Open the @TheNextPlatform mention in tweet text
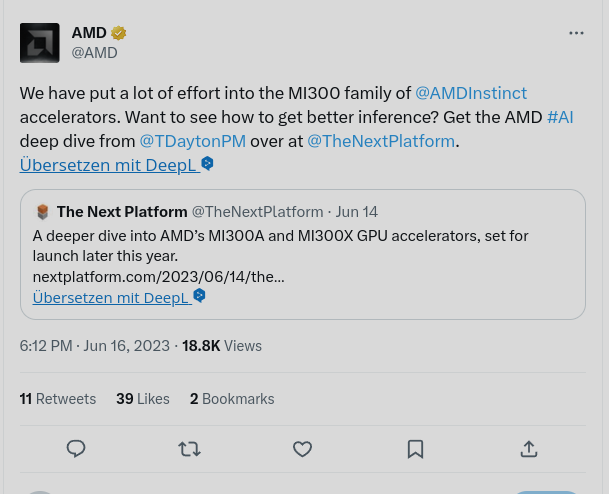This screenshot has height=494, width=609. tap(381, 141)
